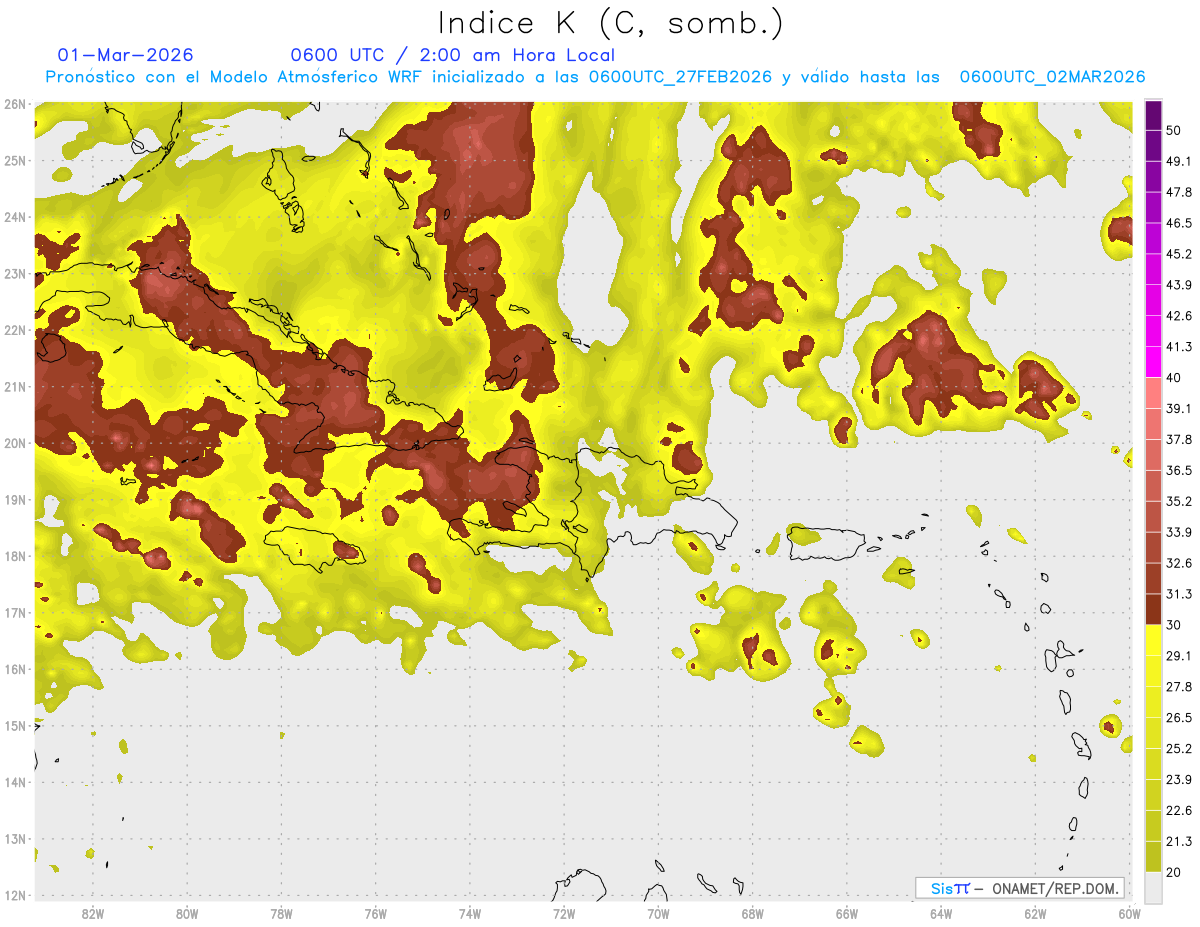The height and width of the screenshot is (927, 1200).
Task: Click the latitude label '26N'
Action: (15, 103)
